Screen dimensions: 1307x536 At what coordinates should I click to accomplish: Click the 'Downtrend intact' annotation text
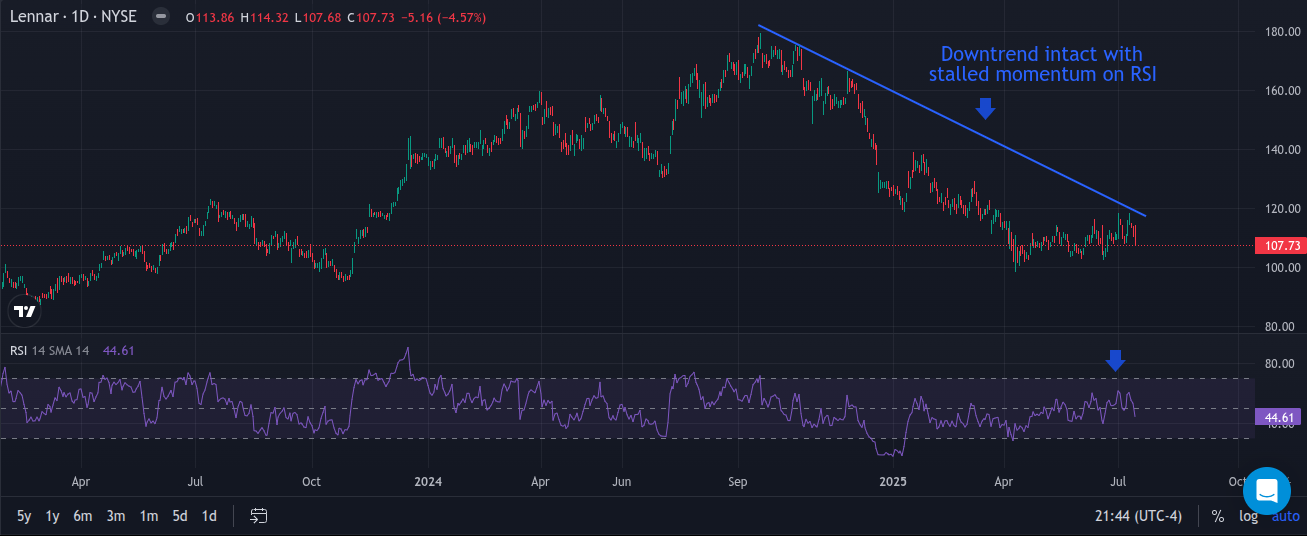click(1042, 63)
